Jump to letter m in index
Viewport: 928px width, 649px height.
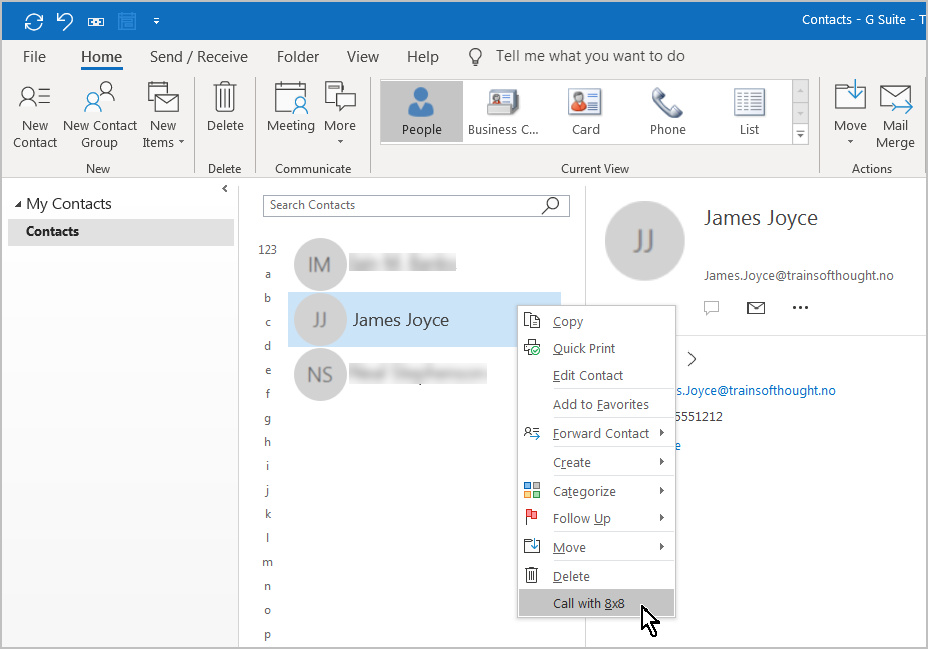click(267, 562)
